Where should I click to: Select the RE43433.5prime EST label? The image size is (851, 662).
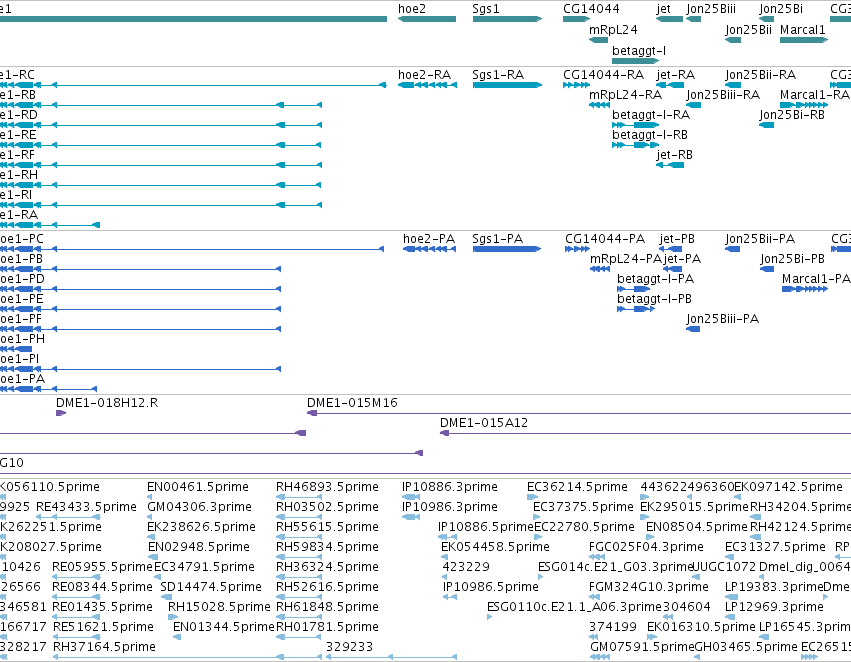pyautogui.click(x=86, y=507)
